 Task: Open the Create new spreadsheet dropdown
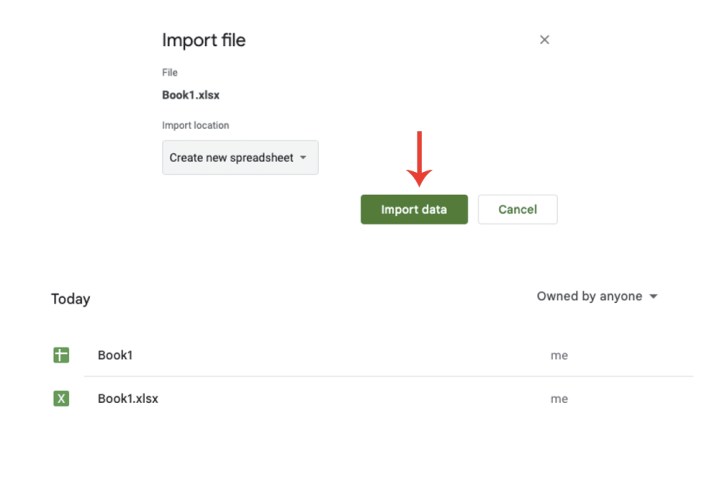[240, 158]
